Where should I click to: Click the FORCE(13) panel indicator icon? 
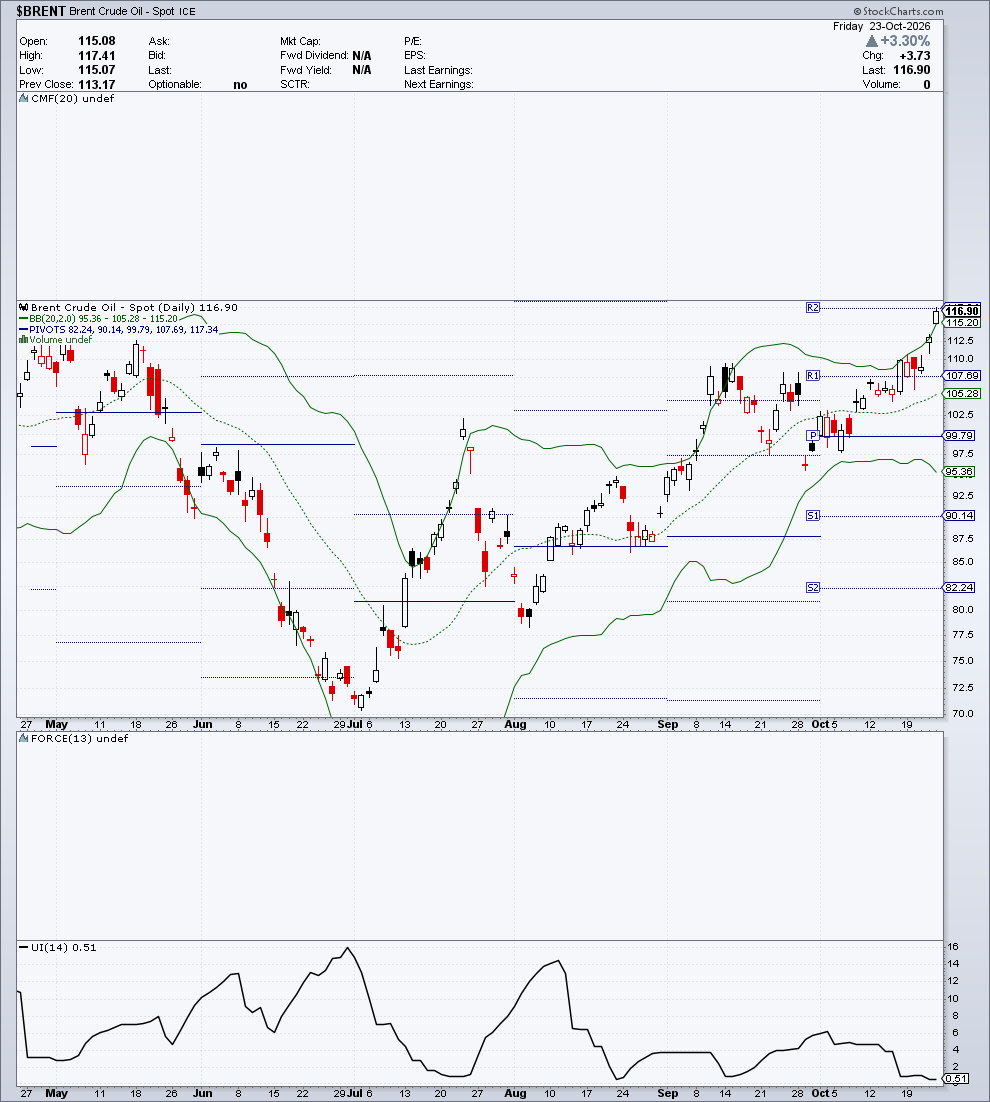[x=24, y=739]
